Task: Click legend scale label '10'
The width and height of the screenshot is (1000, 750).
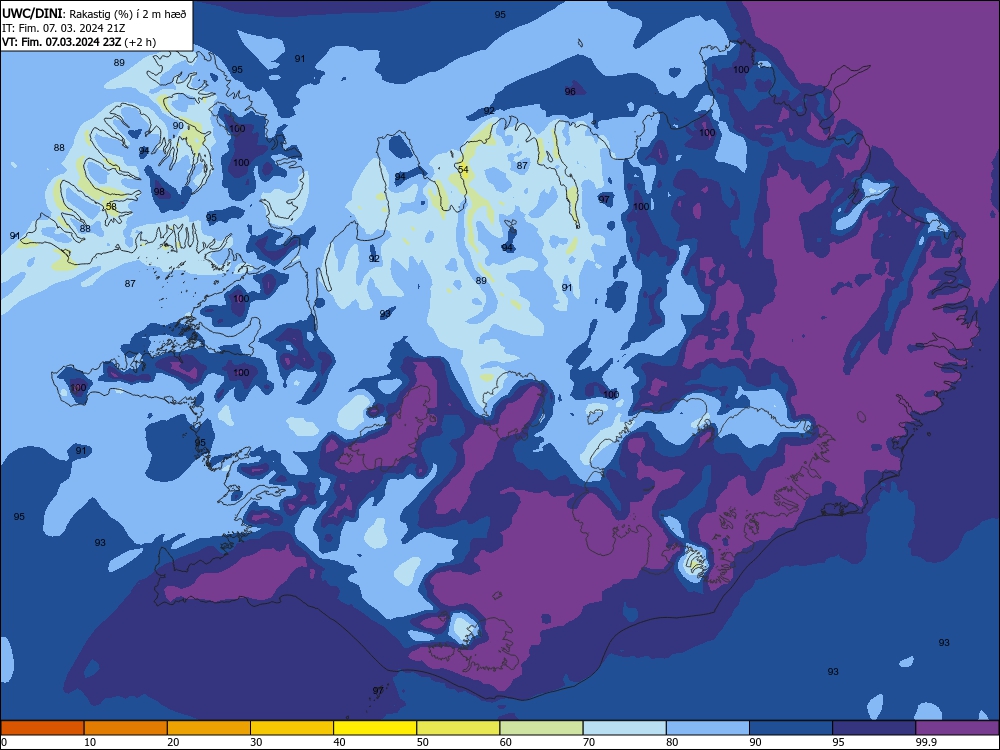Action: (x=90, y=742)
